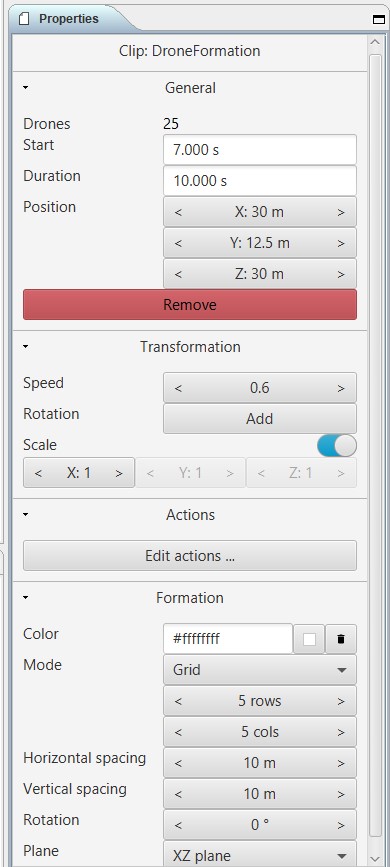
Task: Select the Properties tab
Action: [69, 19]
